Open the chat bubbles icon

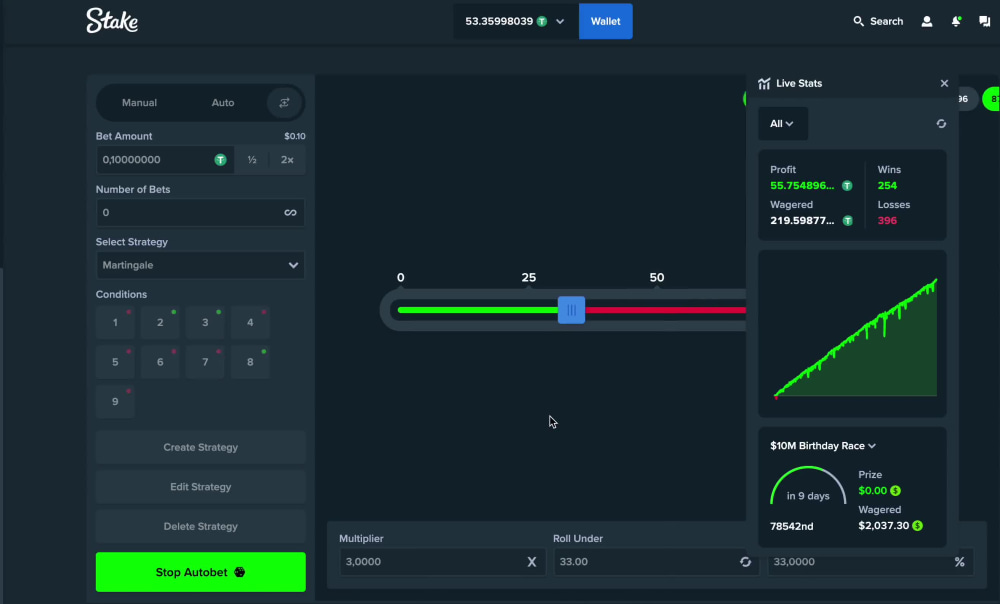pyautogui.click(x=985, y=21)
